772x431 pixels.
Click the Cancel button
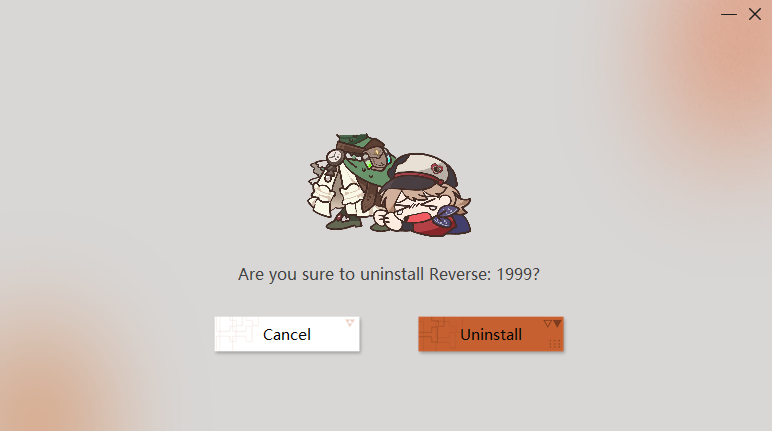pos(287,334)
